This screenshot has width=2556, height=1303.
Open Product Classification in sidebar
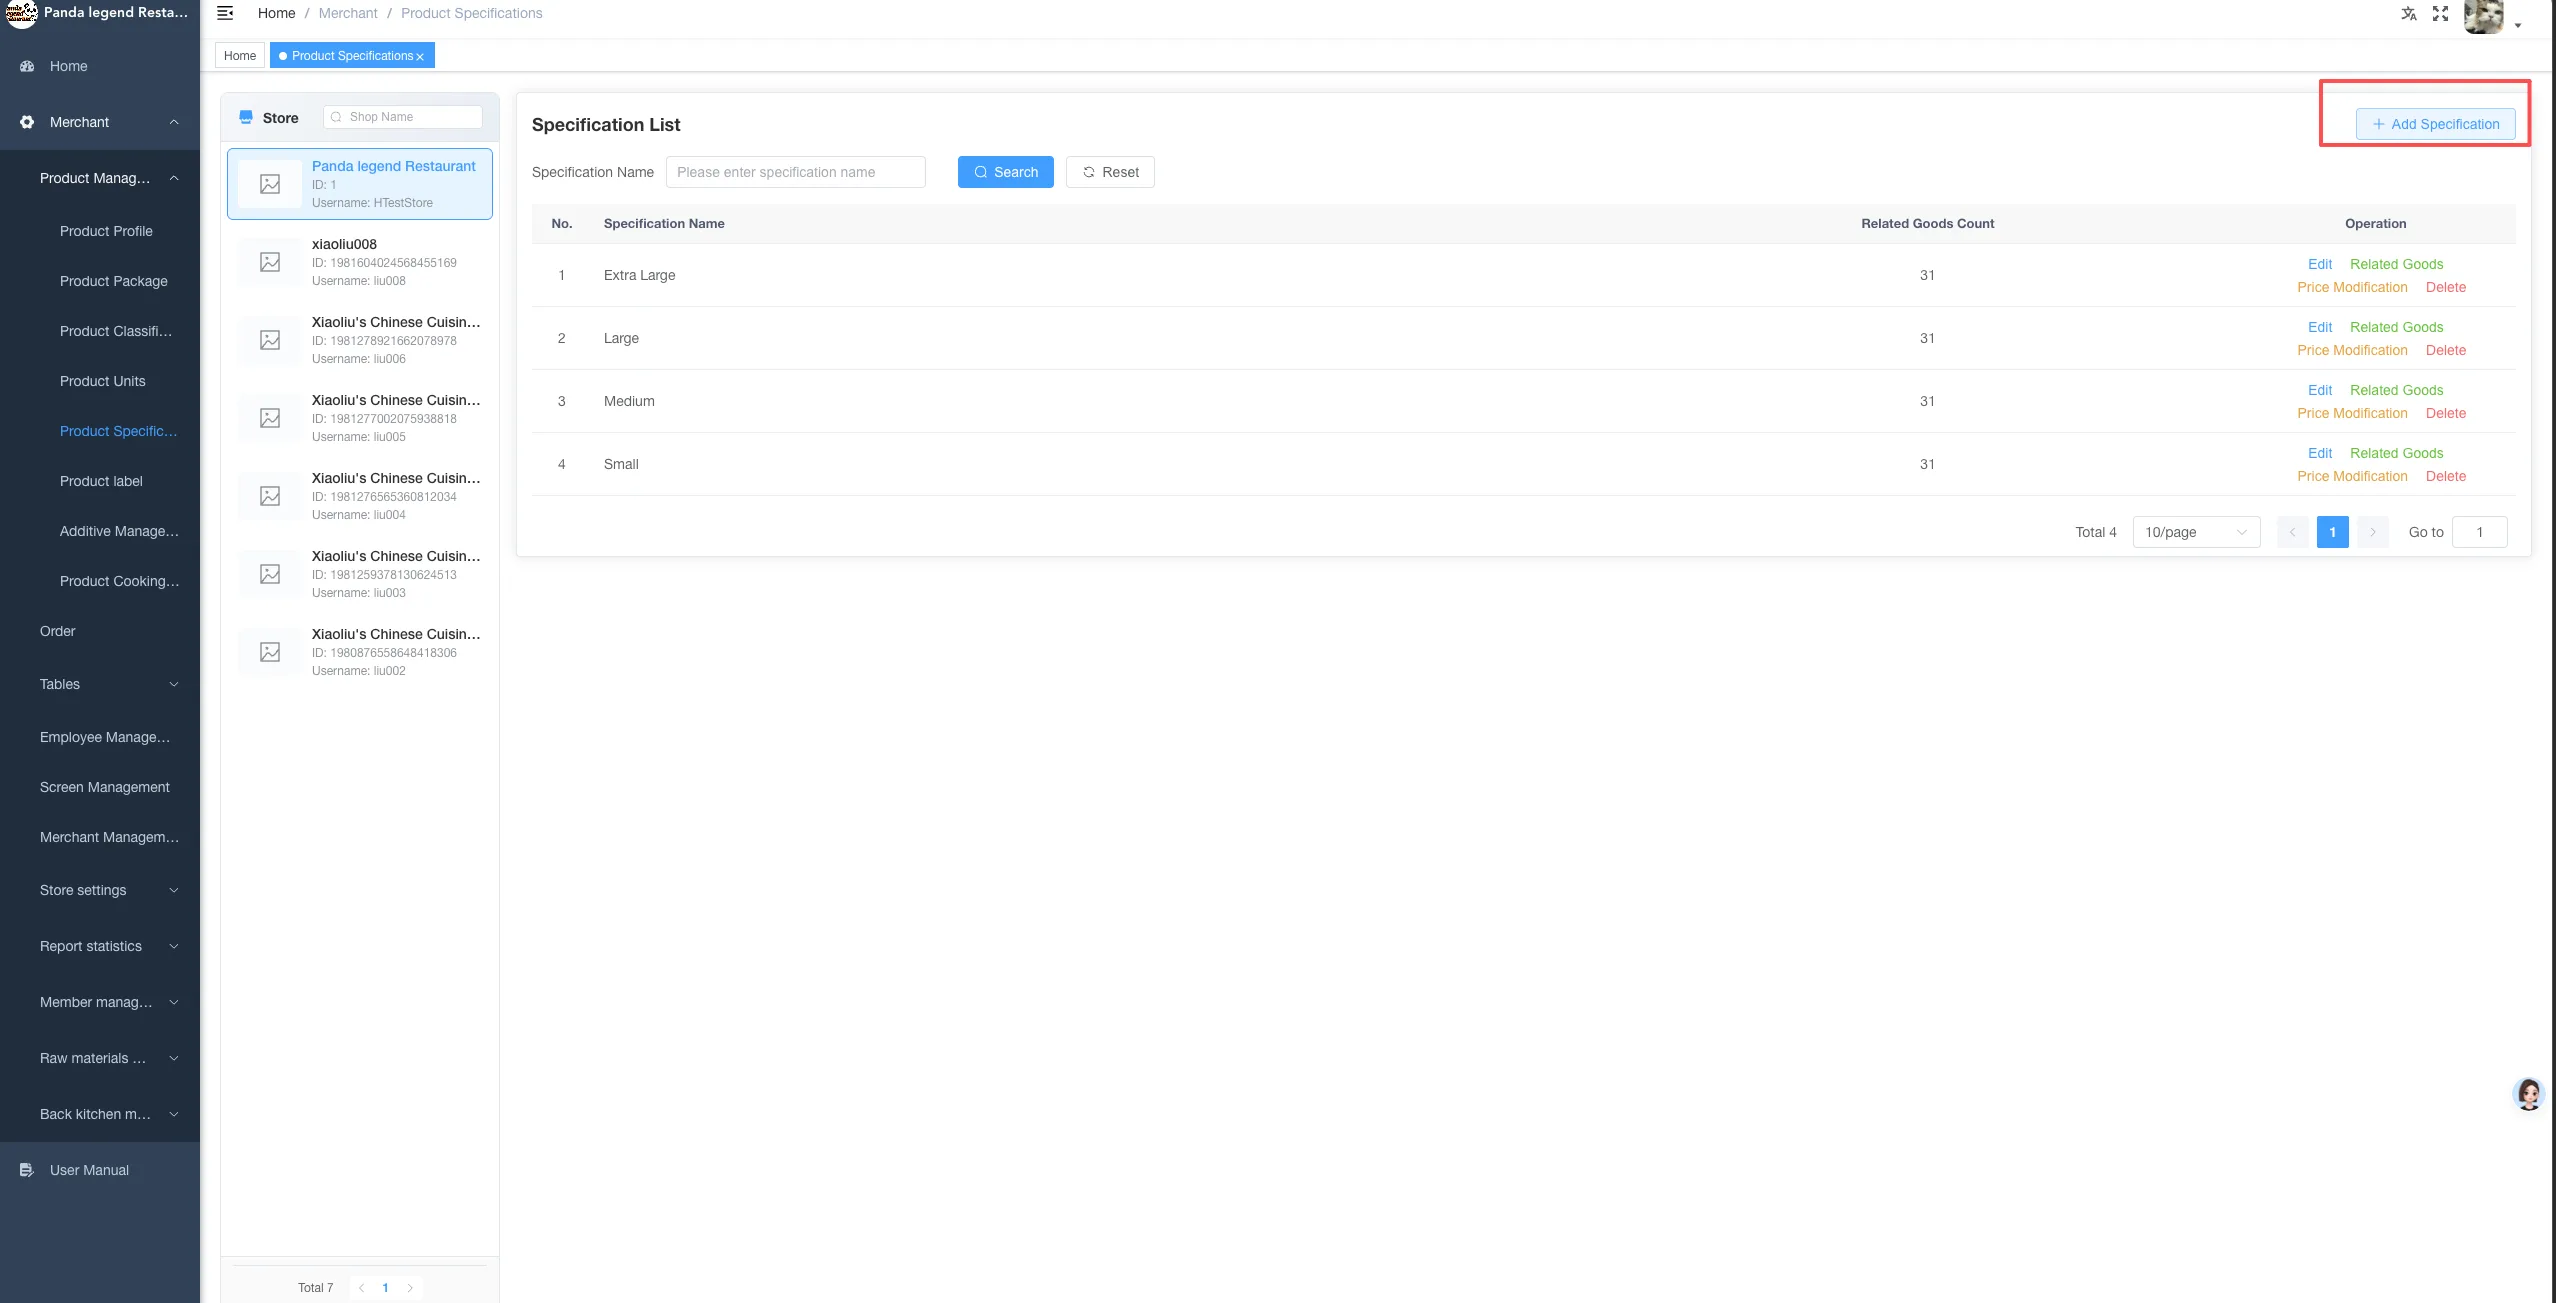coord(116,331)
